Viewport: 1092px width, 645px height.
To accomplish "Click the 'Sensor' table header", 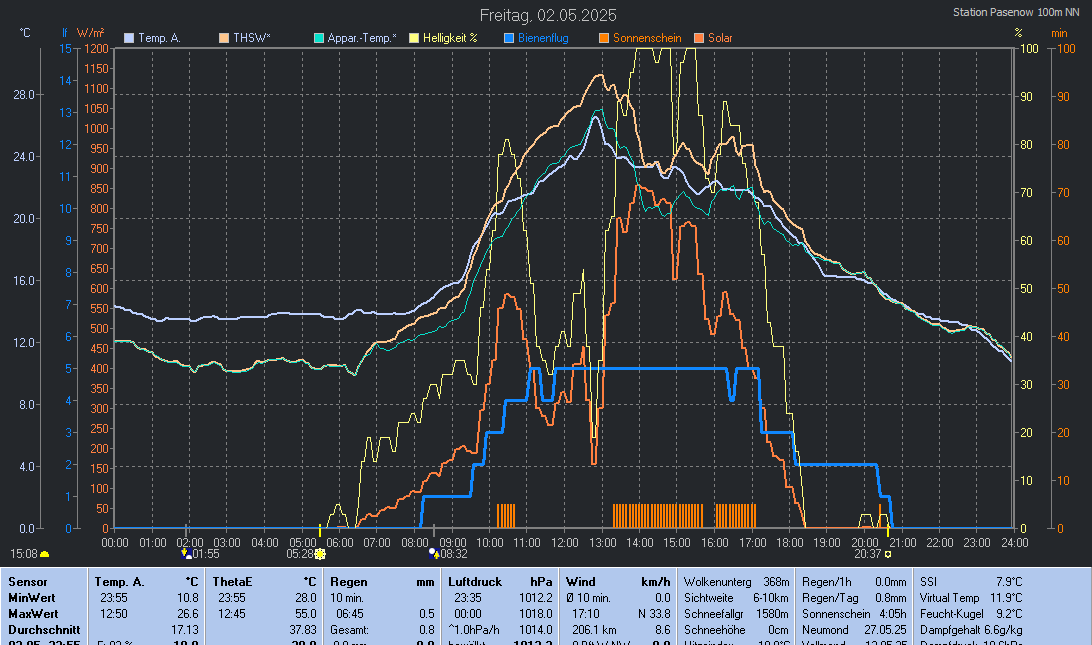I will [x=28, y=582].
